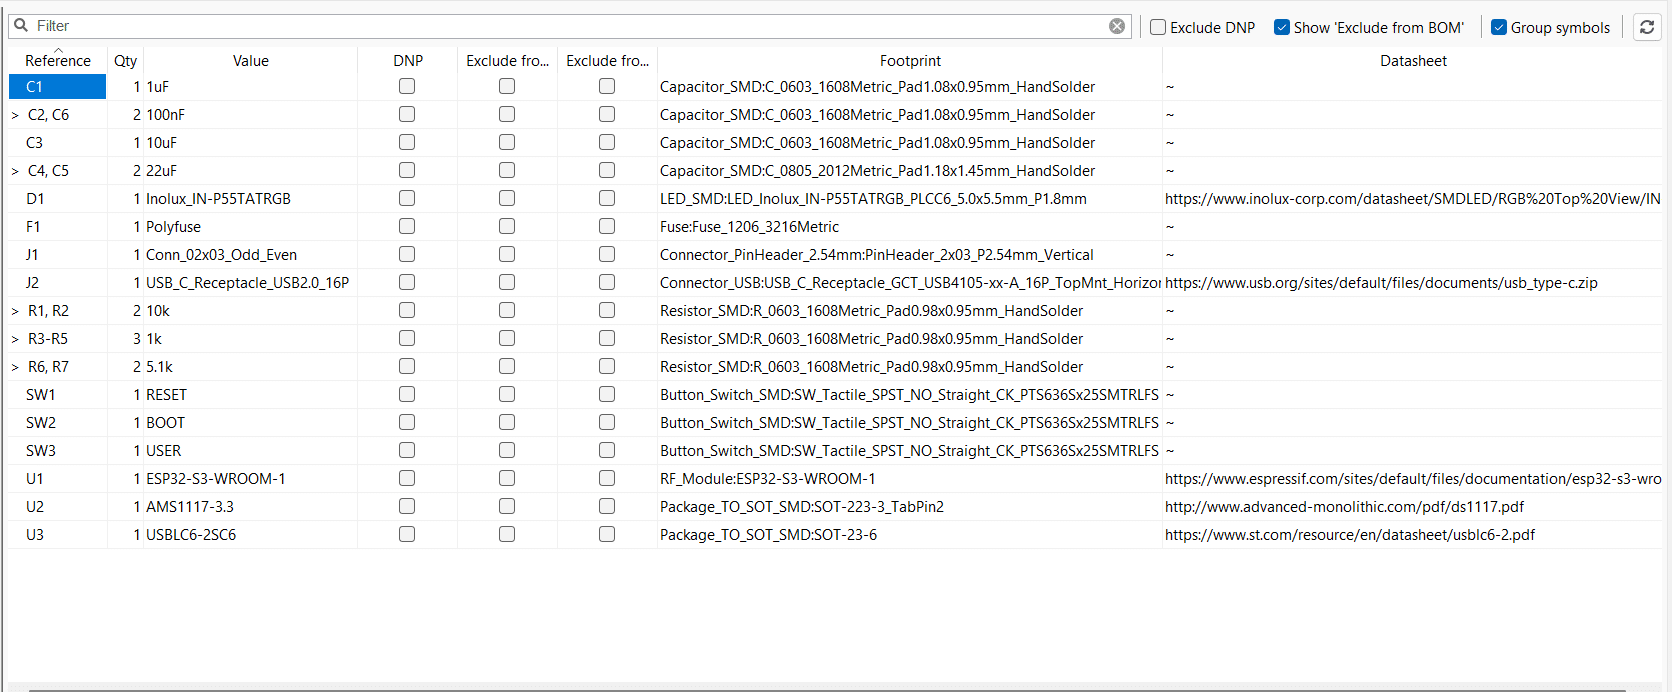Click the Datasheet column header
1672x692 pixels.
(1413, 60)
